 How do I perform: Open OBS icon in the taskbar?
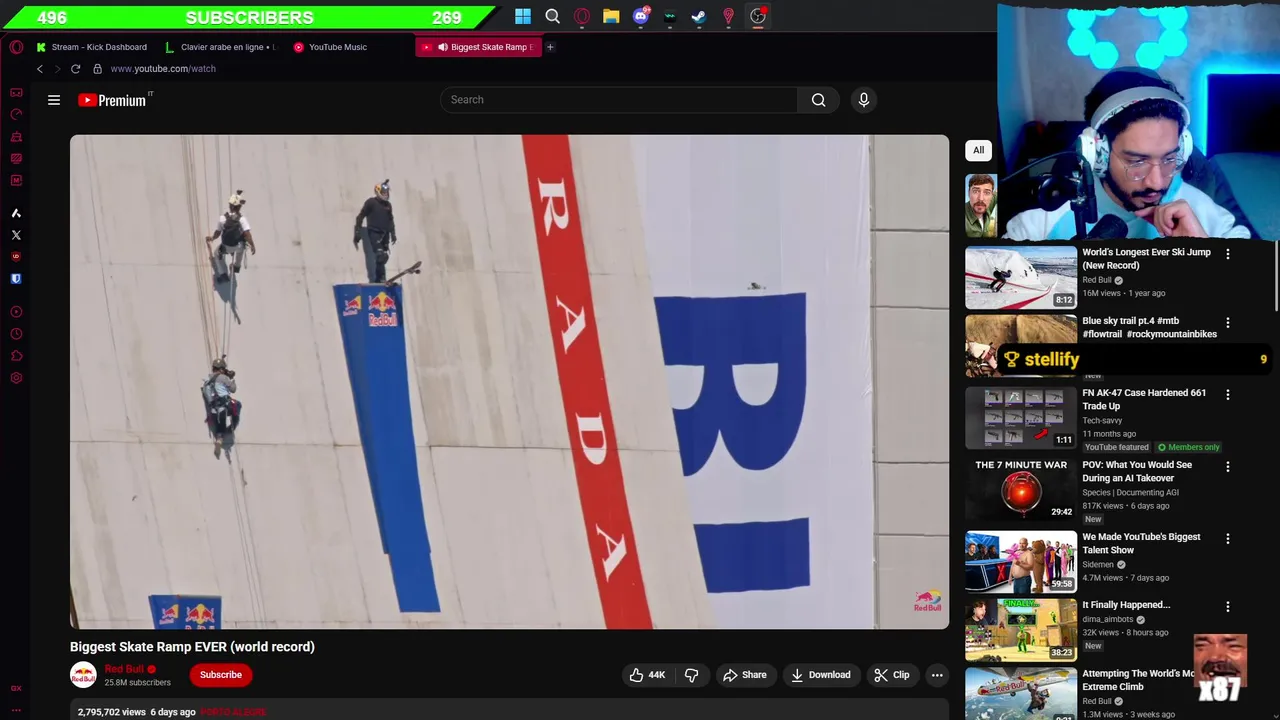pos(758,16)
